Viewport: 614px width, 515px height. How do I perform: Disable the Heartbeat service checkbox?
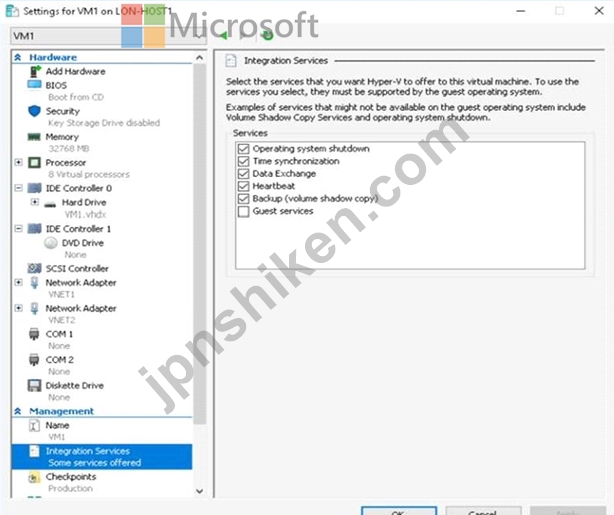click(243, 186)
